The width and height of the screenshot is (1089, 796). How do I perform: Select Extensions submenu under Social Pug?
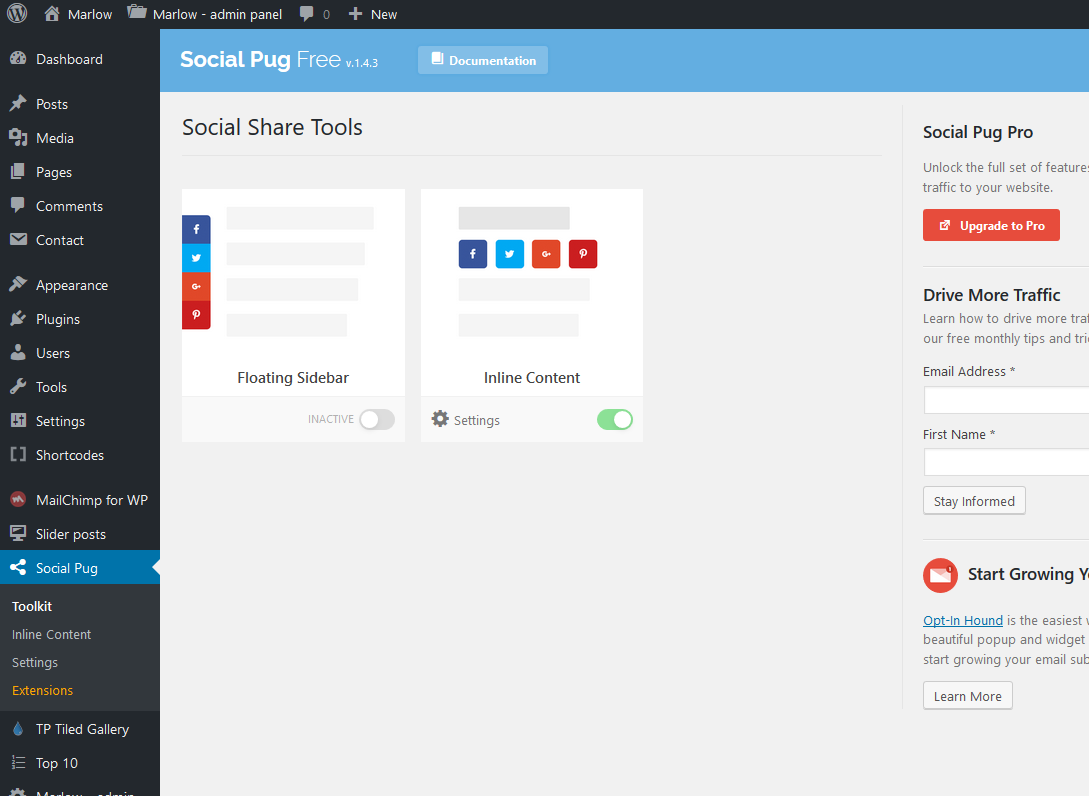[x=42, y=690]
